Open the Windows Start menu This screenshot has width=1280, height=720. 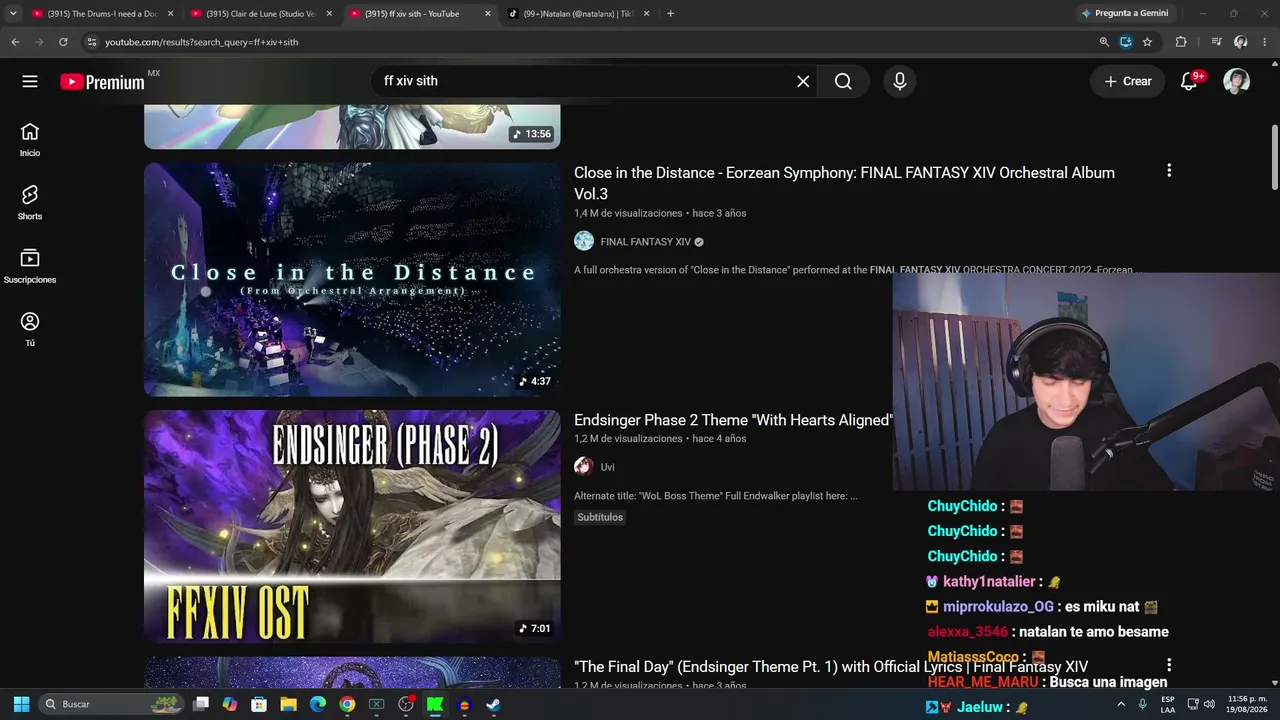[x=21, y=704]
